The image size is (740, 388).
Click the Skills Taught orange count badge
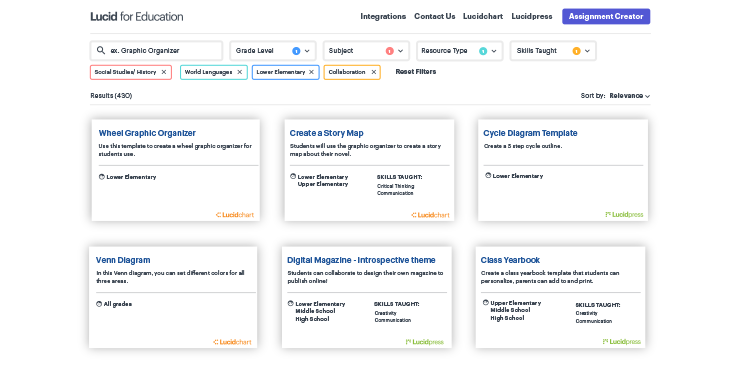tap(576, 51)
